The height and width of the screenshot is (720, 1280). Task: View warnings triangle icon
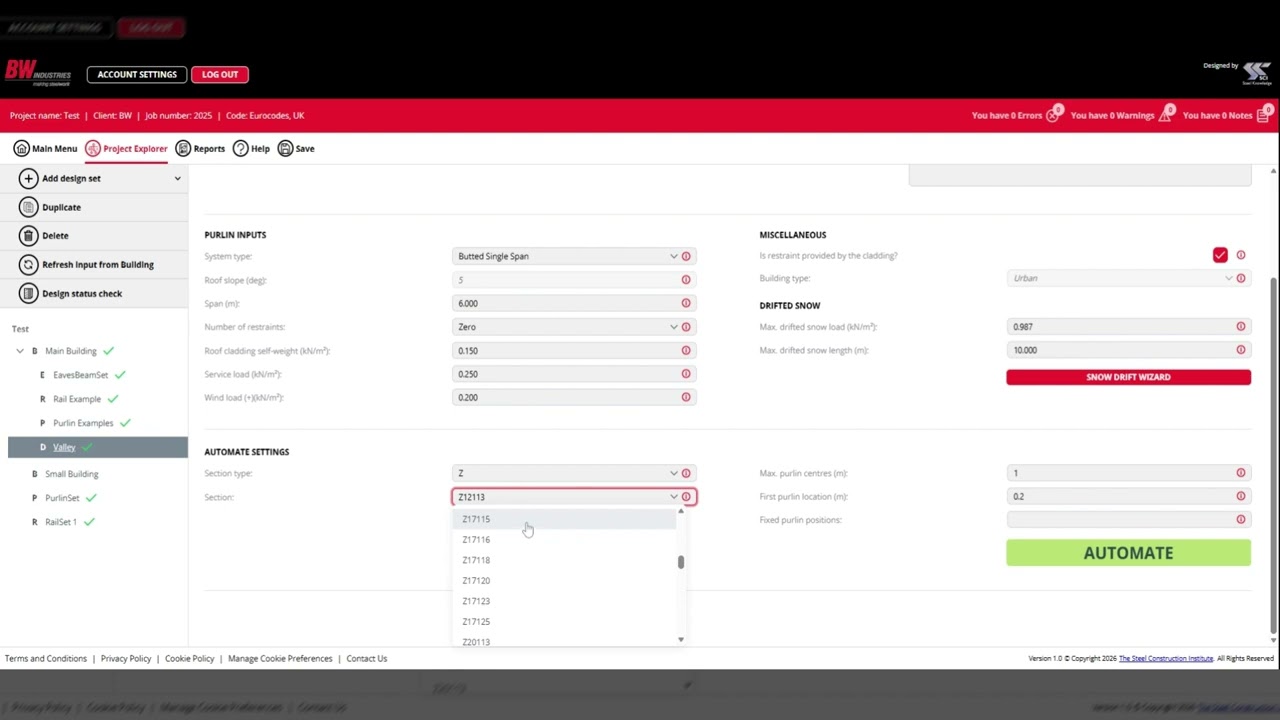[x=1165, y=115]
